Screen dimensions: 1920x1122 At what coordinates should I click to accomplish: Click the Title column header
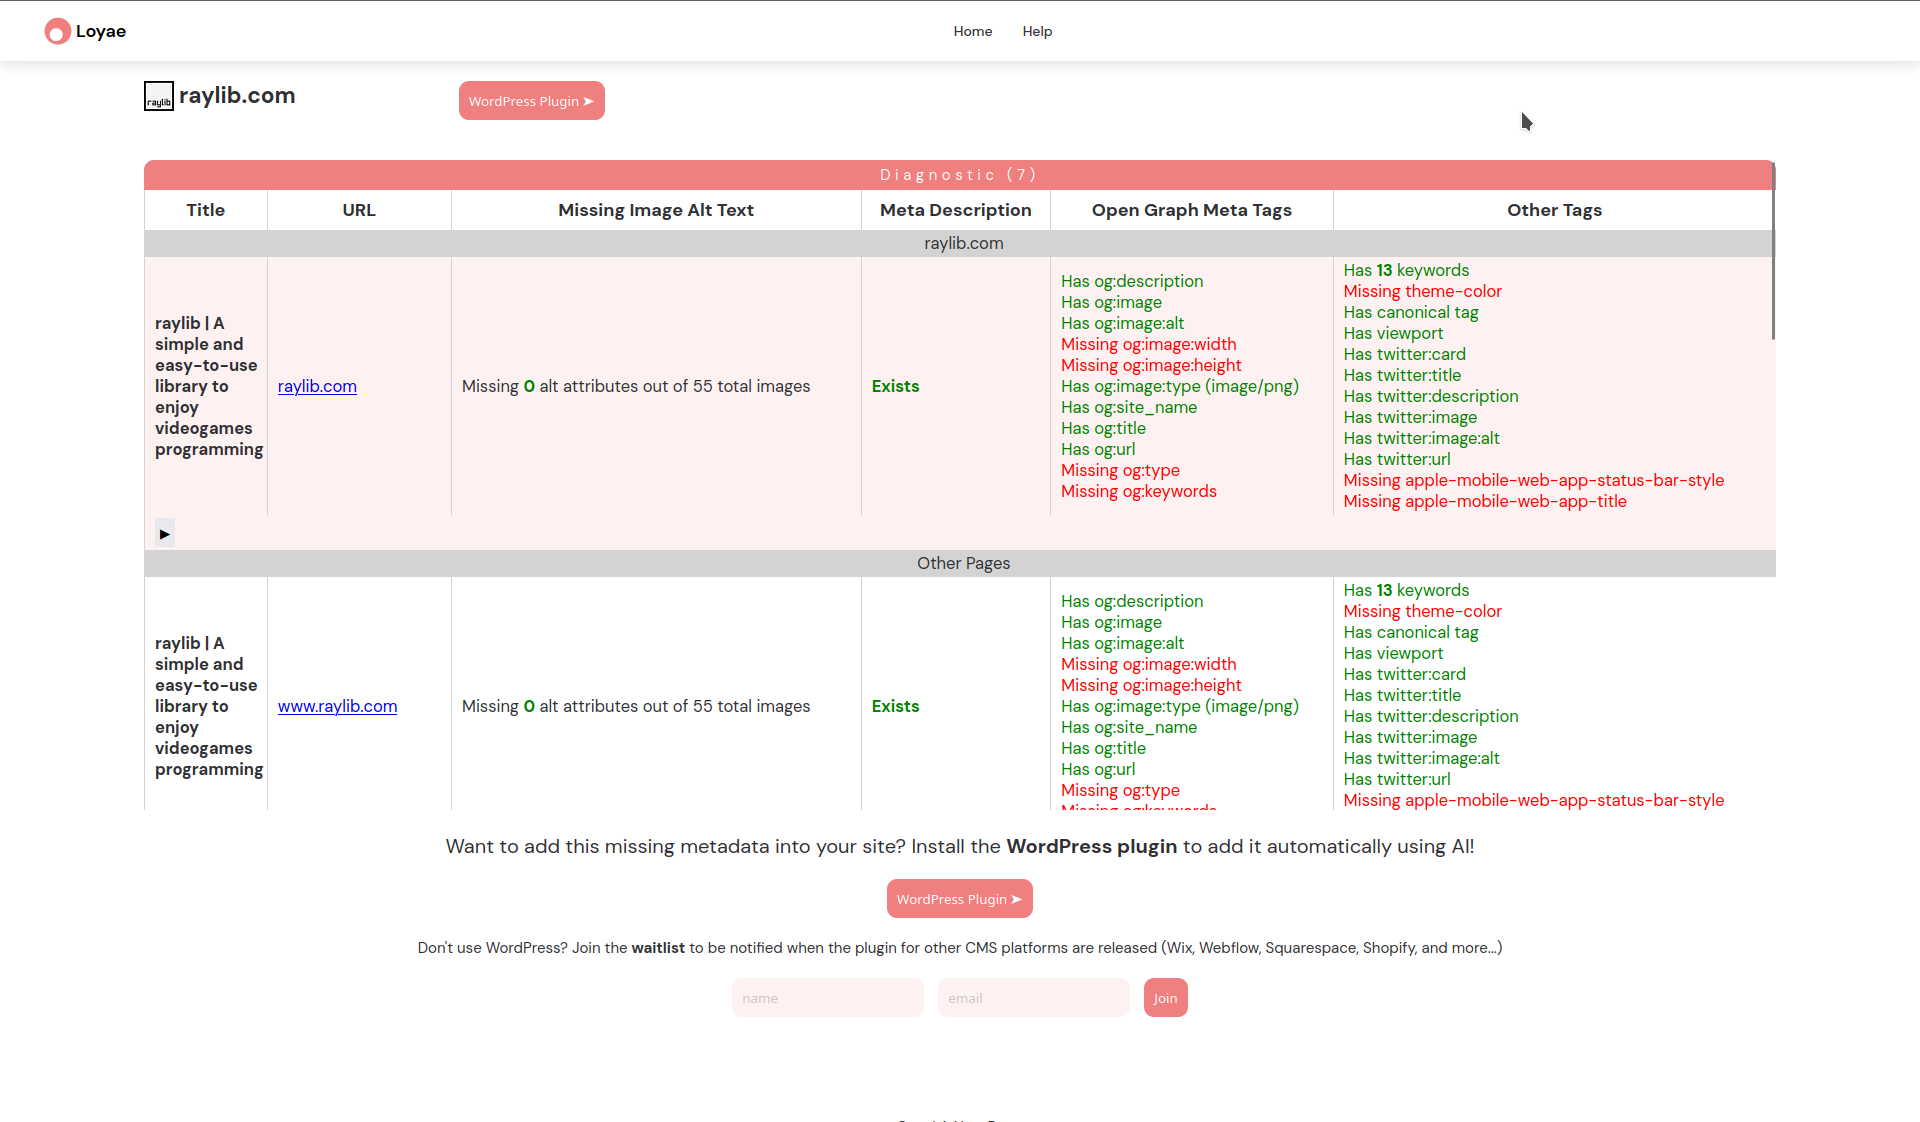coord(206,210)
